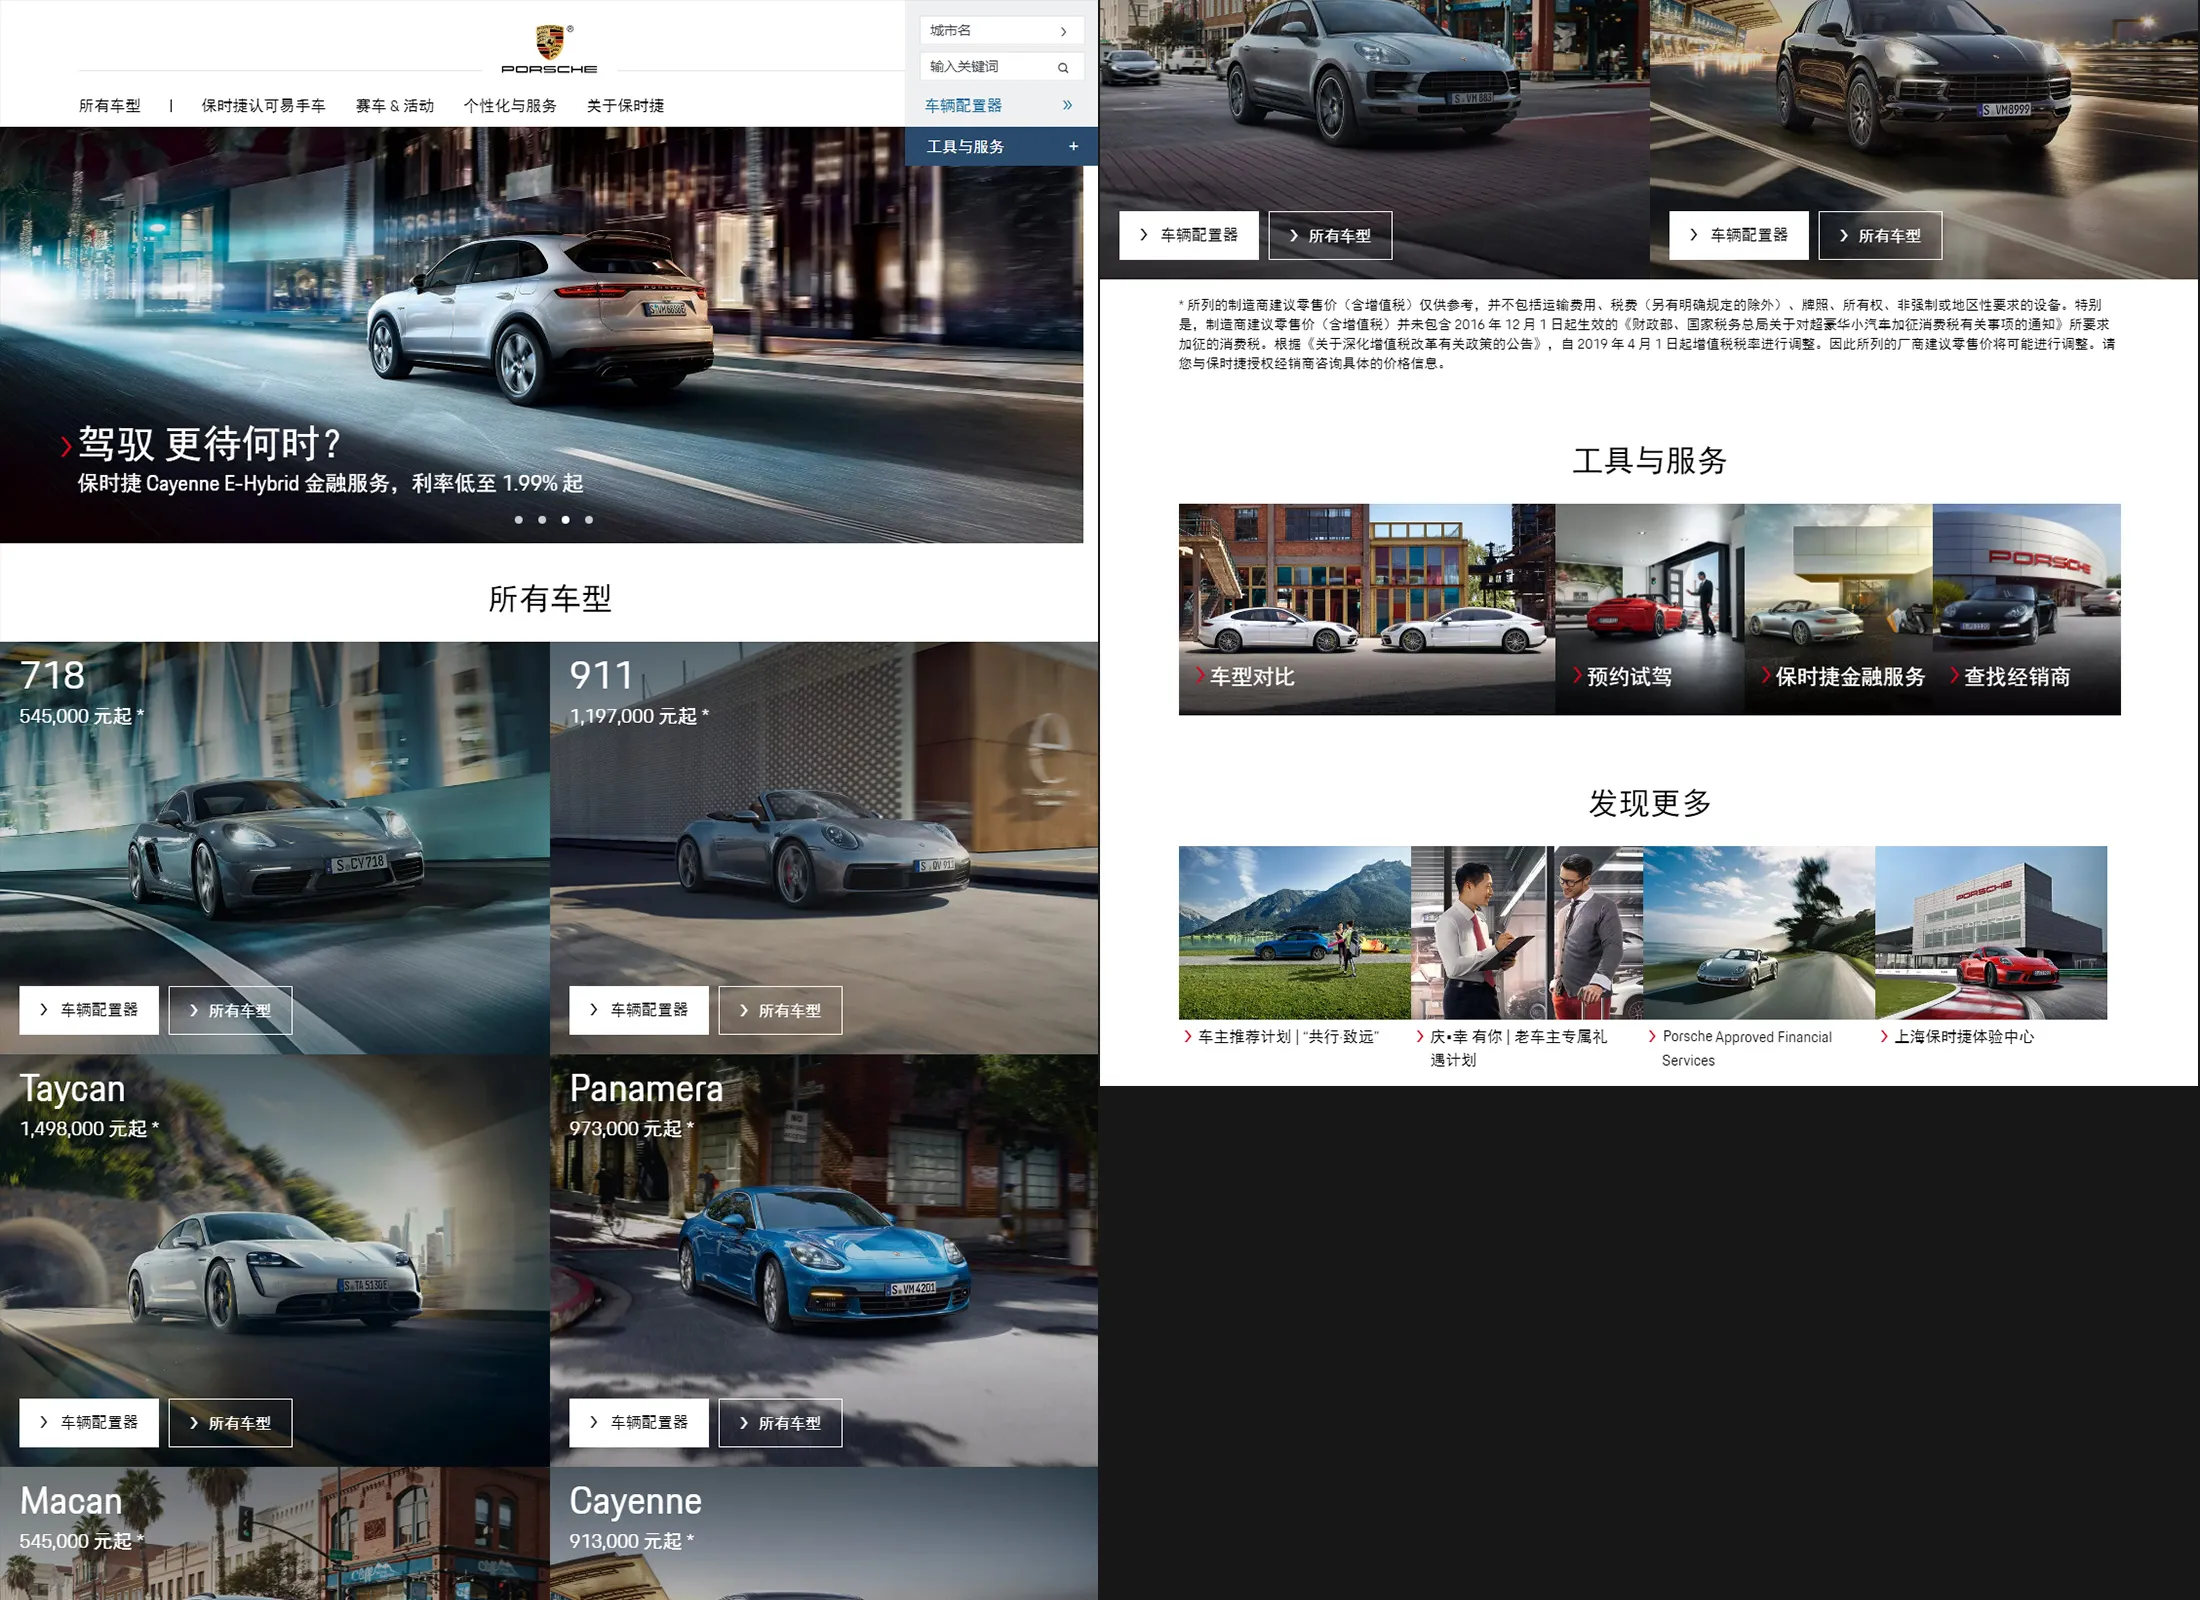This screenshot has height=1600, width=2200.
Task: Open the 保时捷认可易手车 nav menu
Action: (x=263, y=106)
